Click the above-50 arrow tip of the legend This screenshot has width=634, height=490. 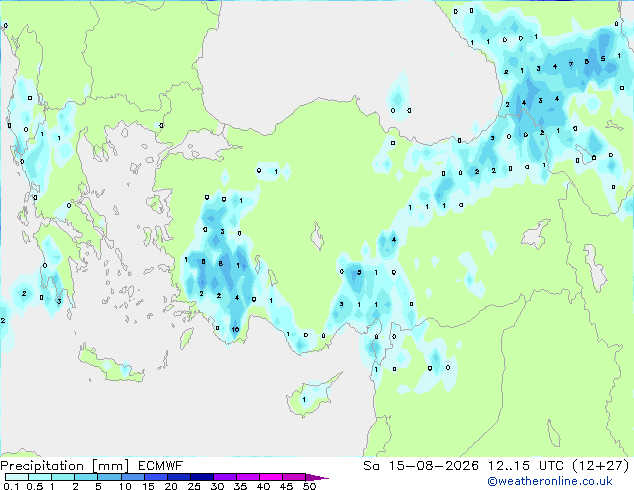(x=317, y=477)
